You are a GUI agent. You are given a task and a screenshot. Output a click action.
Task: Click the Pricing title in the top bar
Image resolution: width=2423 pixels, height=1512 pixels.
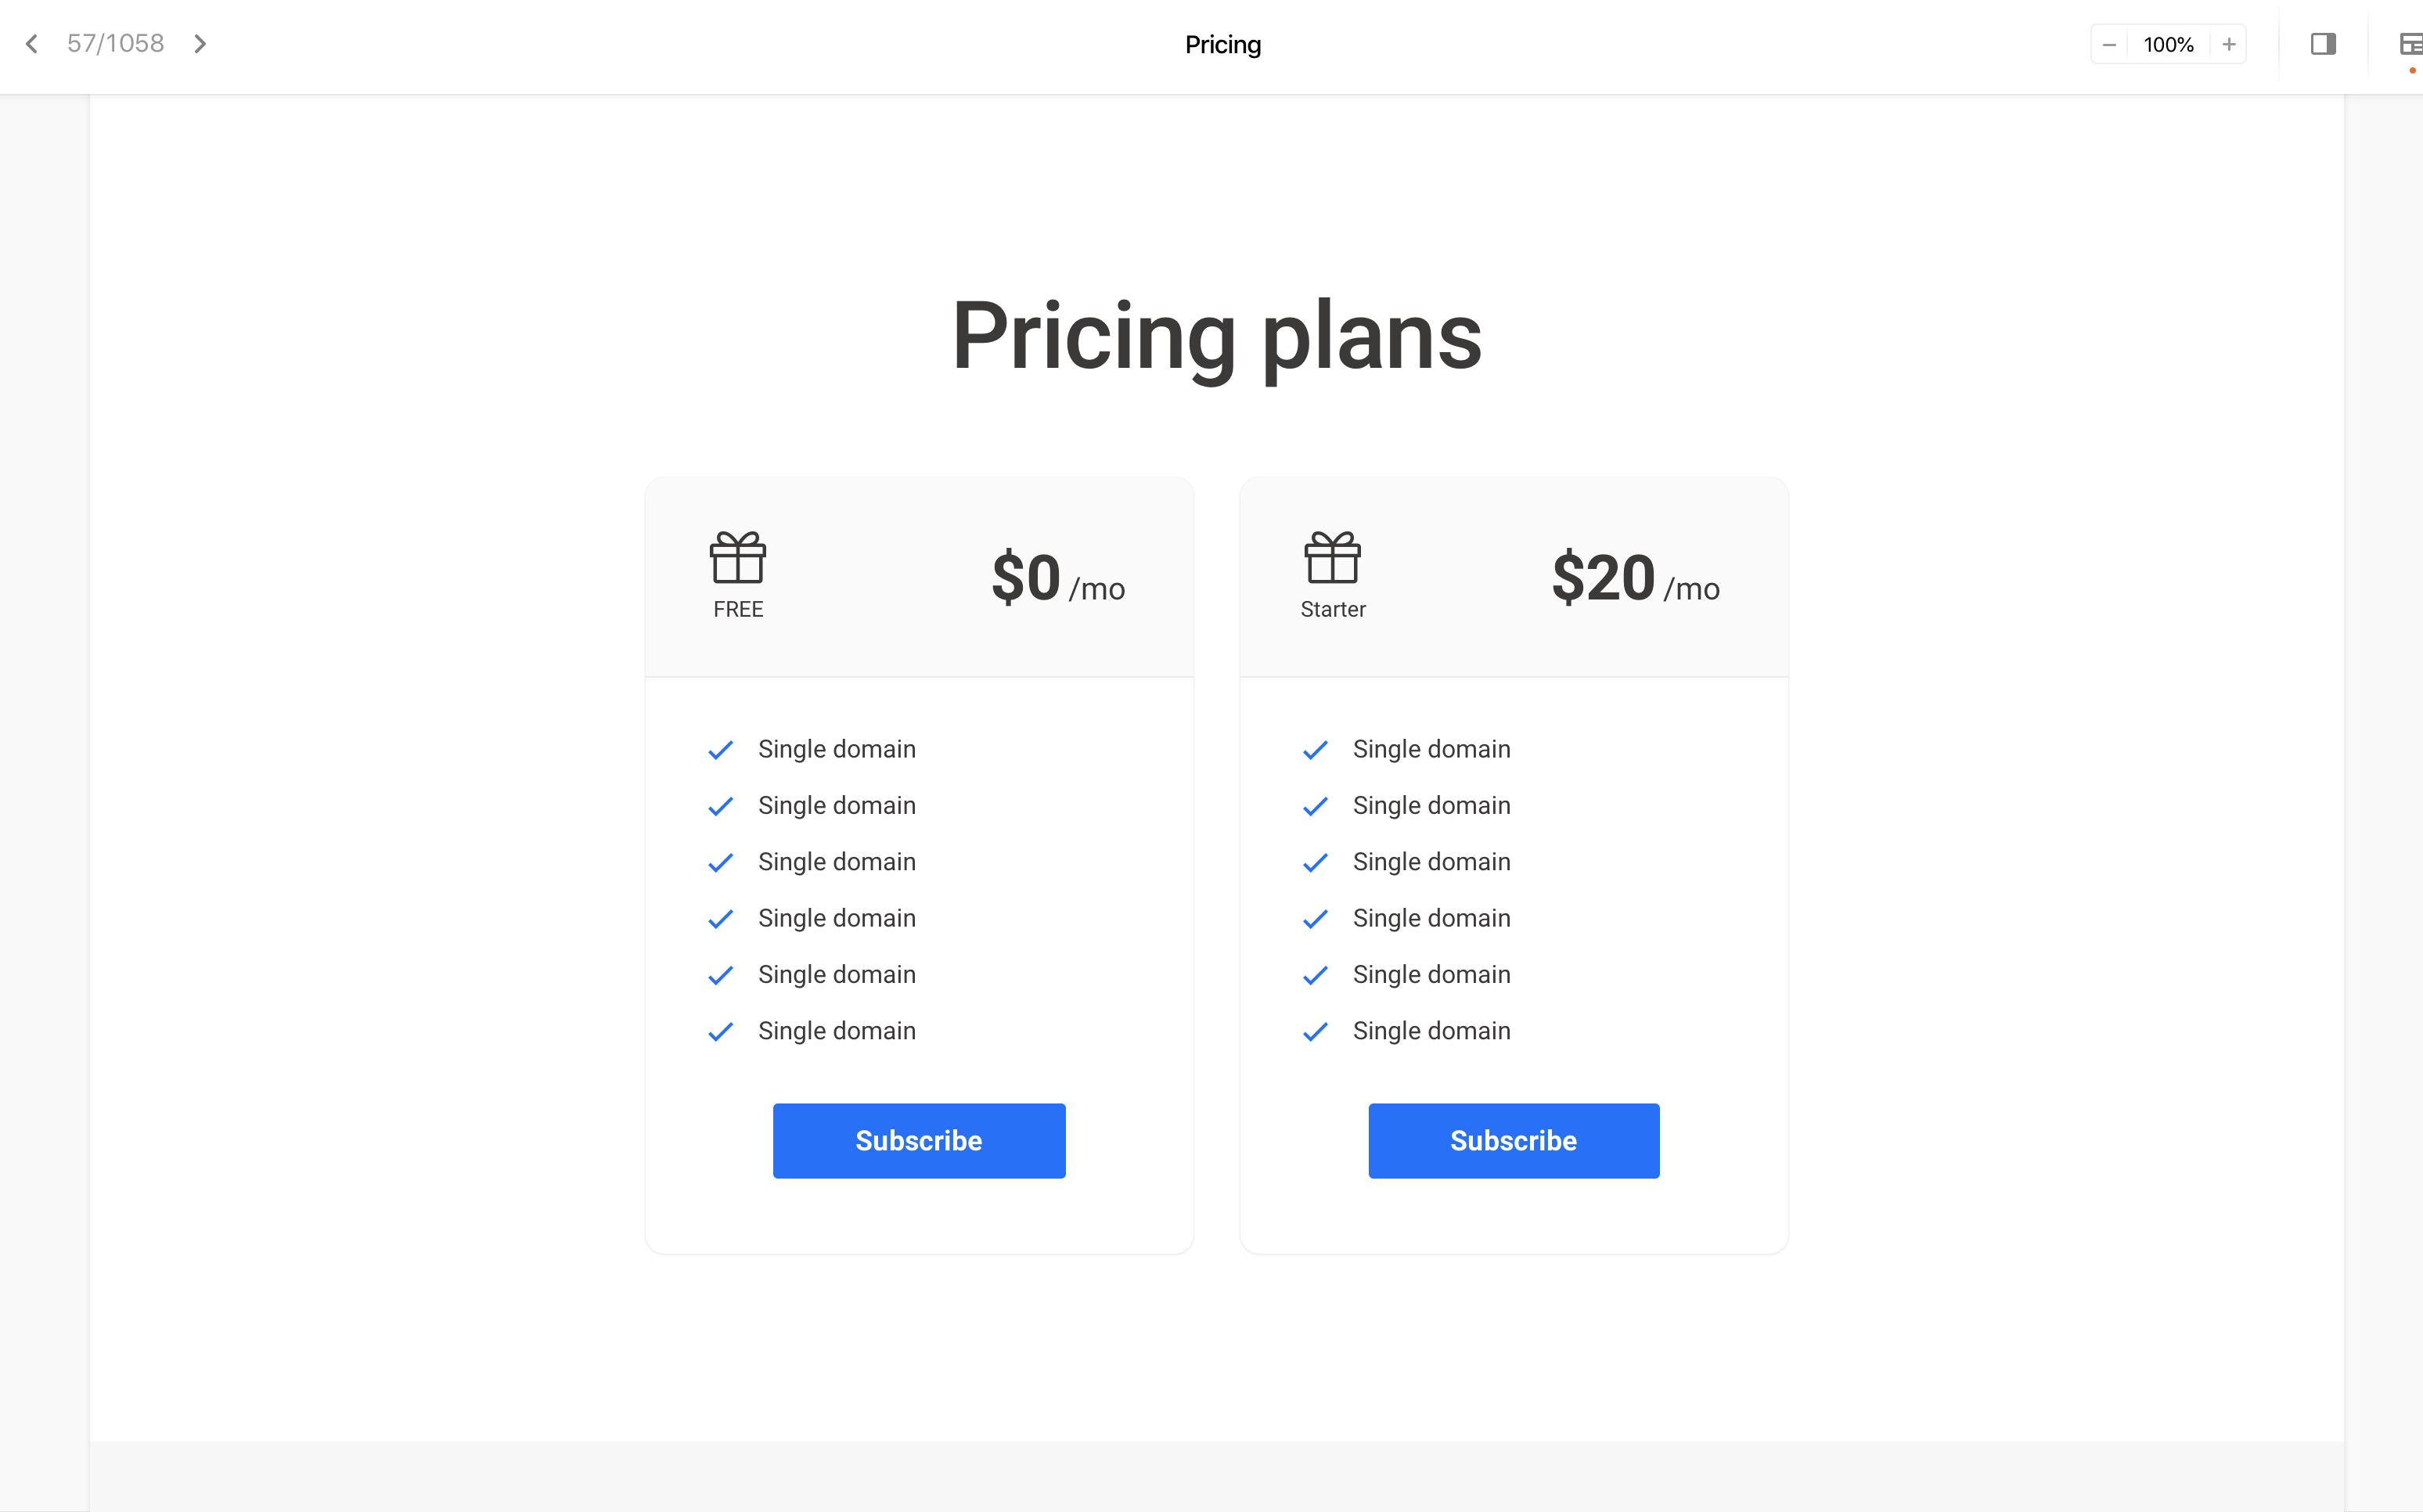click(1222, 45)
